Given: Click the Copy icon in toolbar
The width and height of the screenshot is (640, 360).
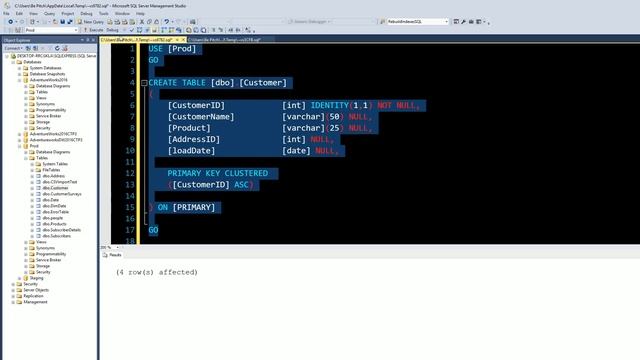Looking at the screenshot, I should coord(149,22).
